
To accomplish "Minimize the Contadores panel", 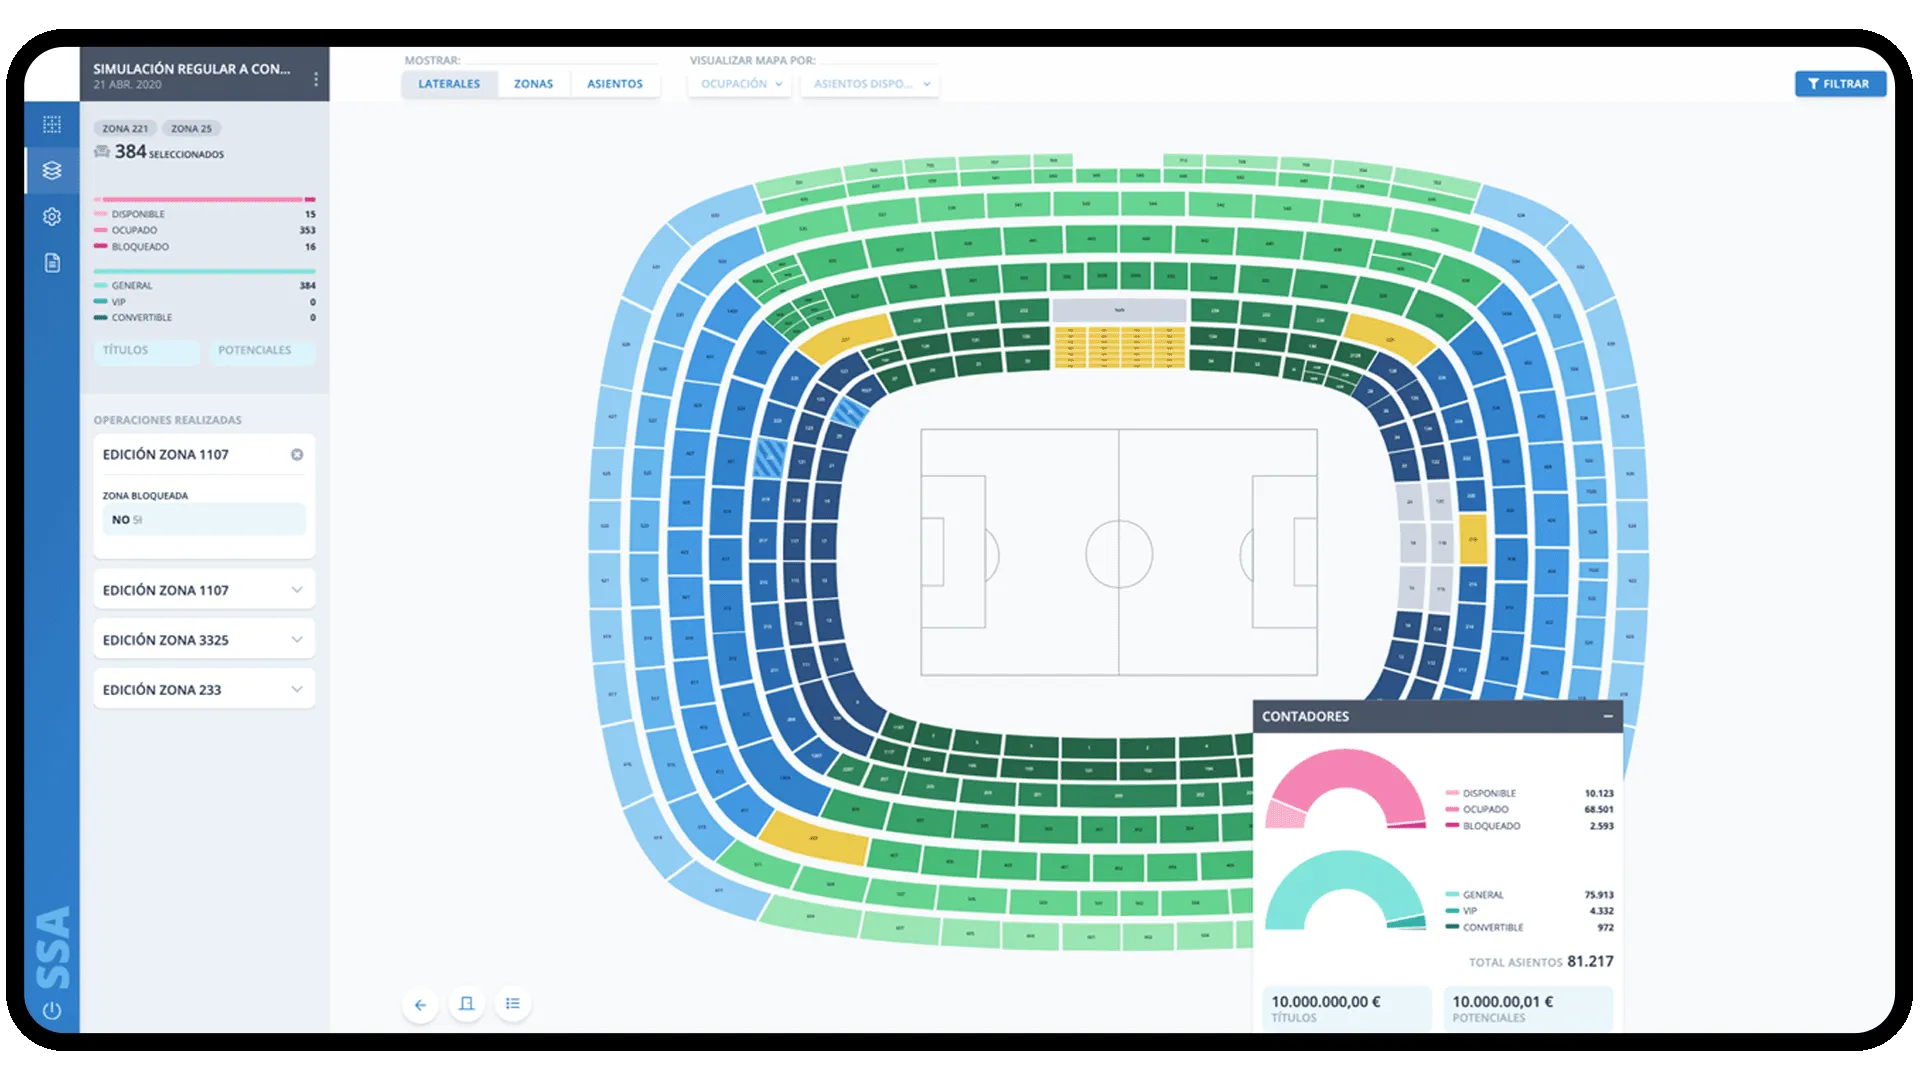I will pos(1608,716).
